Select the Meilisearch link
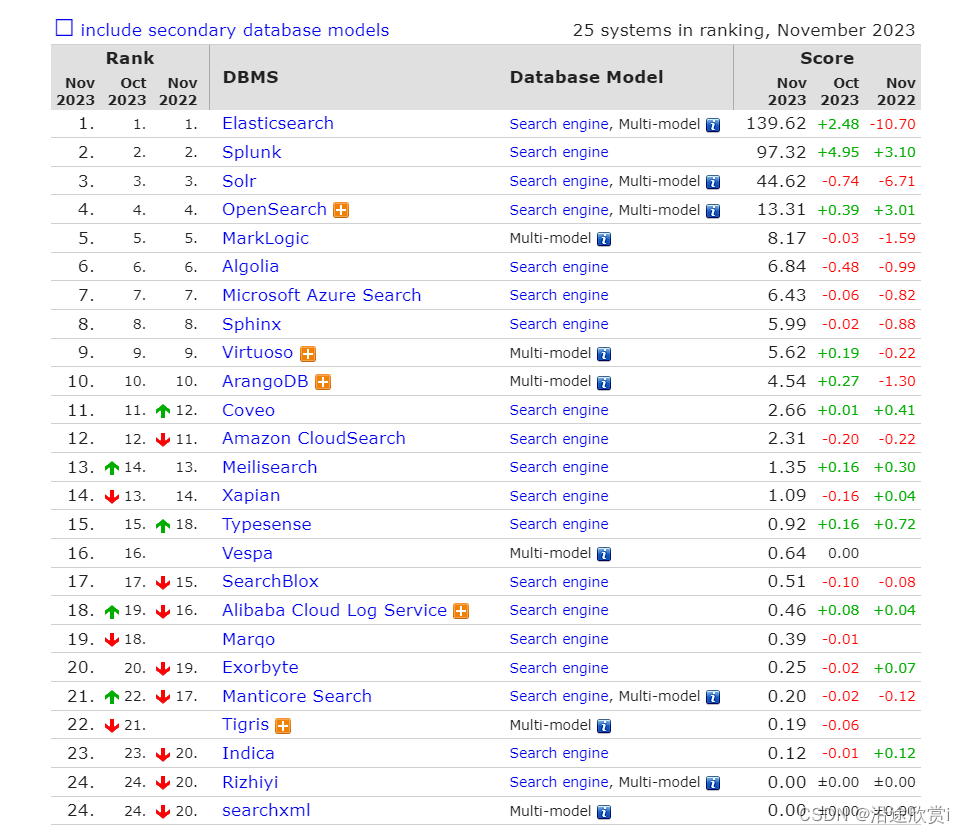This screenshot has height=834, width=965. pyautogui.click(x=269, y=467)
